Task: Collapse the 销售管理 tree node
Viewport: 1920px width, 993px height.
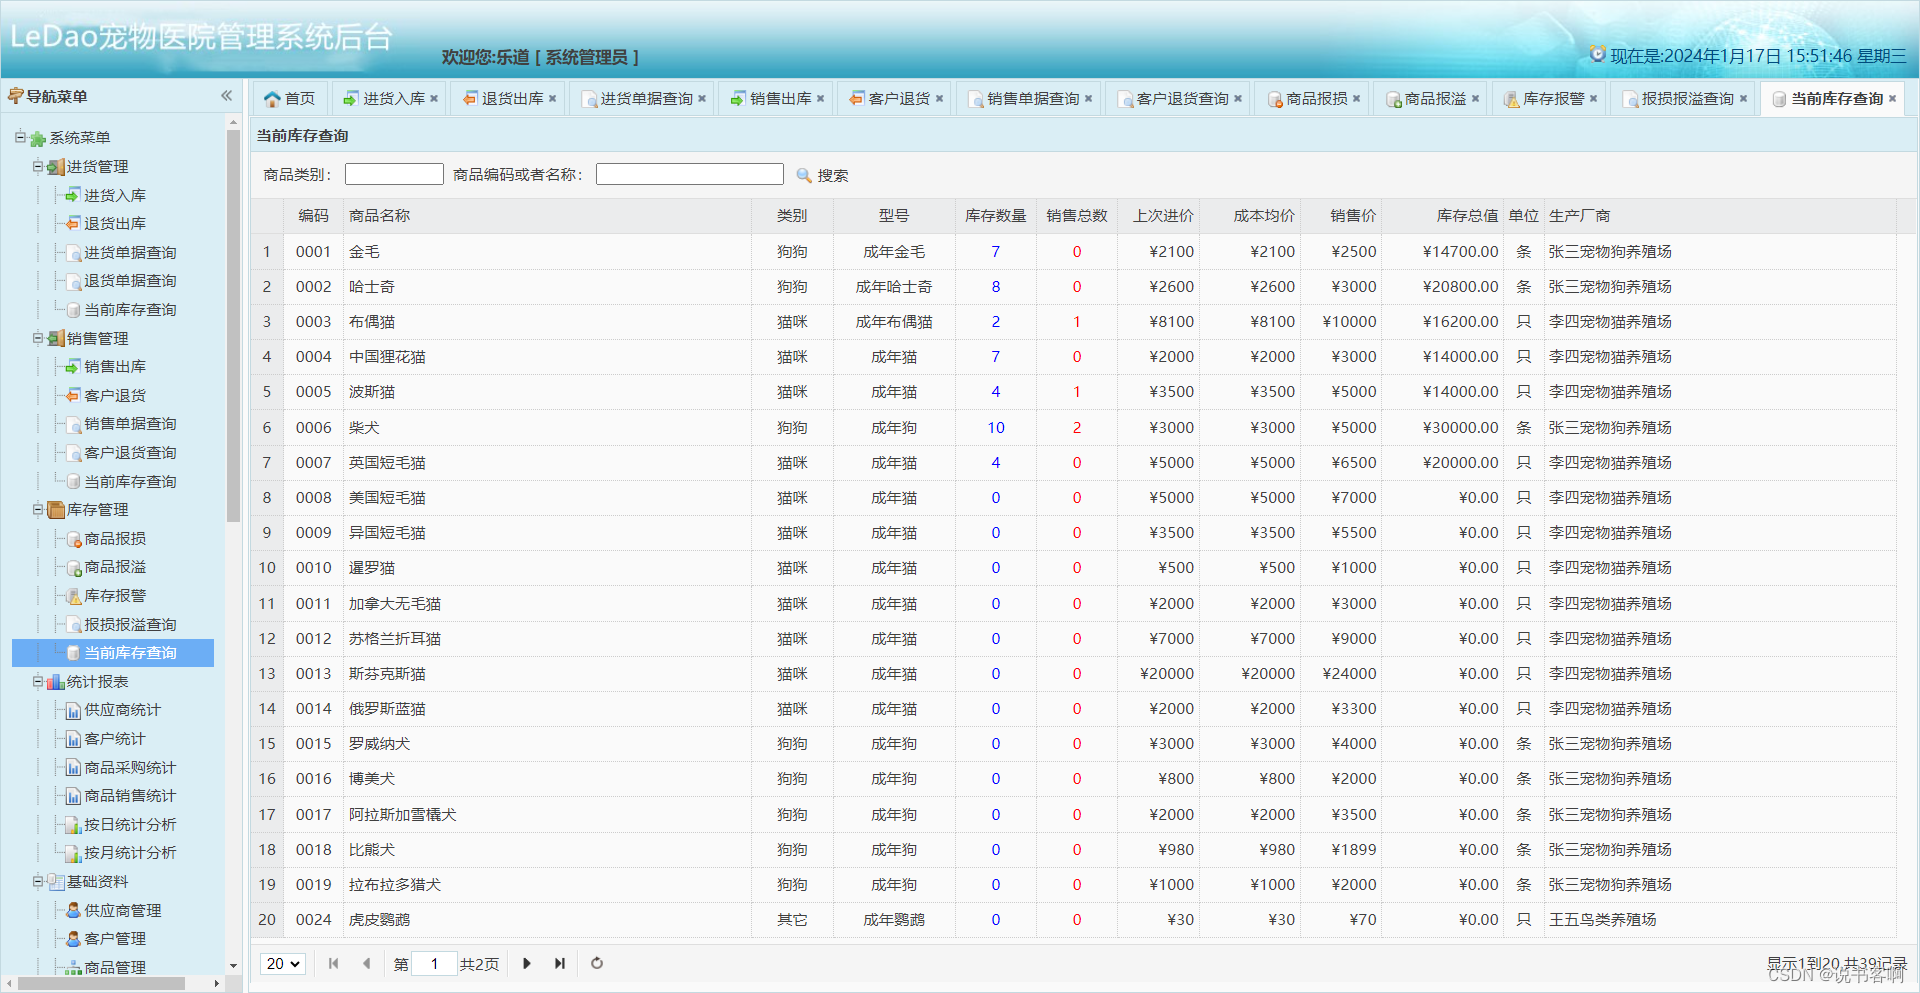Action: (x=38, y=338)
